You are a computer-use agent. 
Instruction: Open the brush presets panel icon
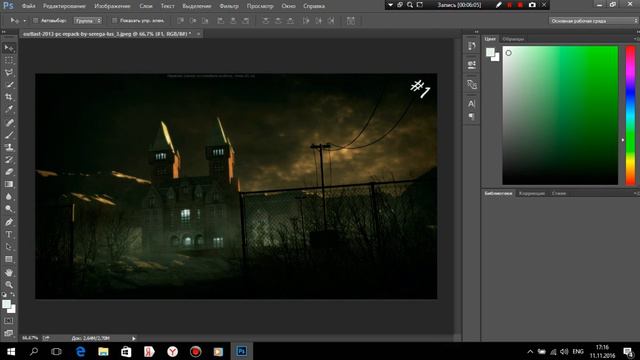tap(471, 84)
